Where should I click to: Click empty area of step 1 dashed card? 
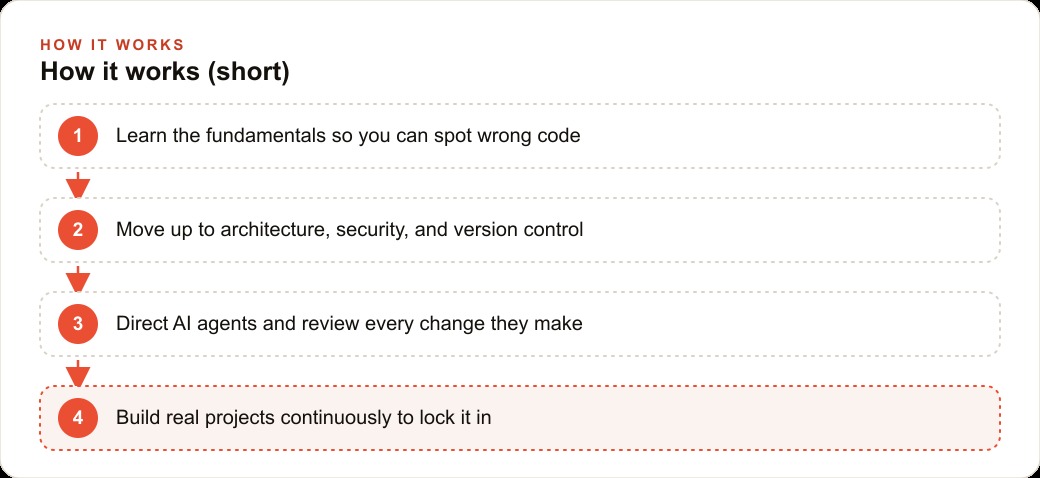coord(789,136)
